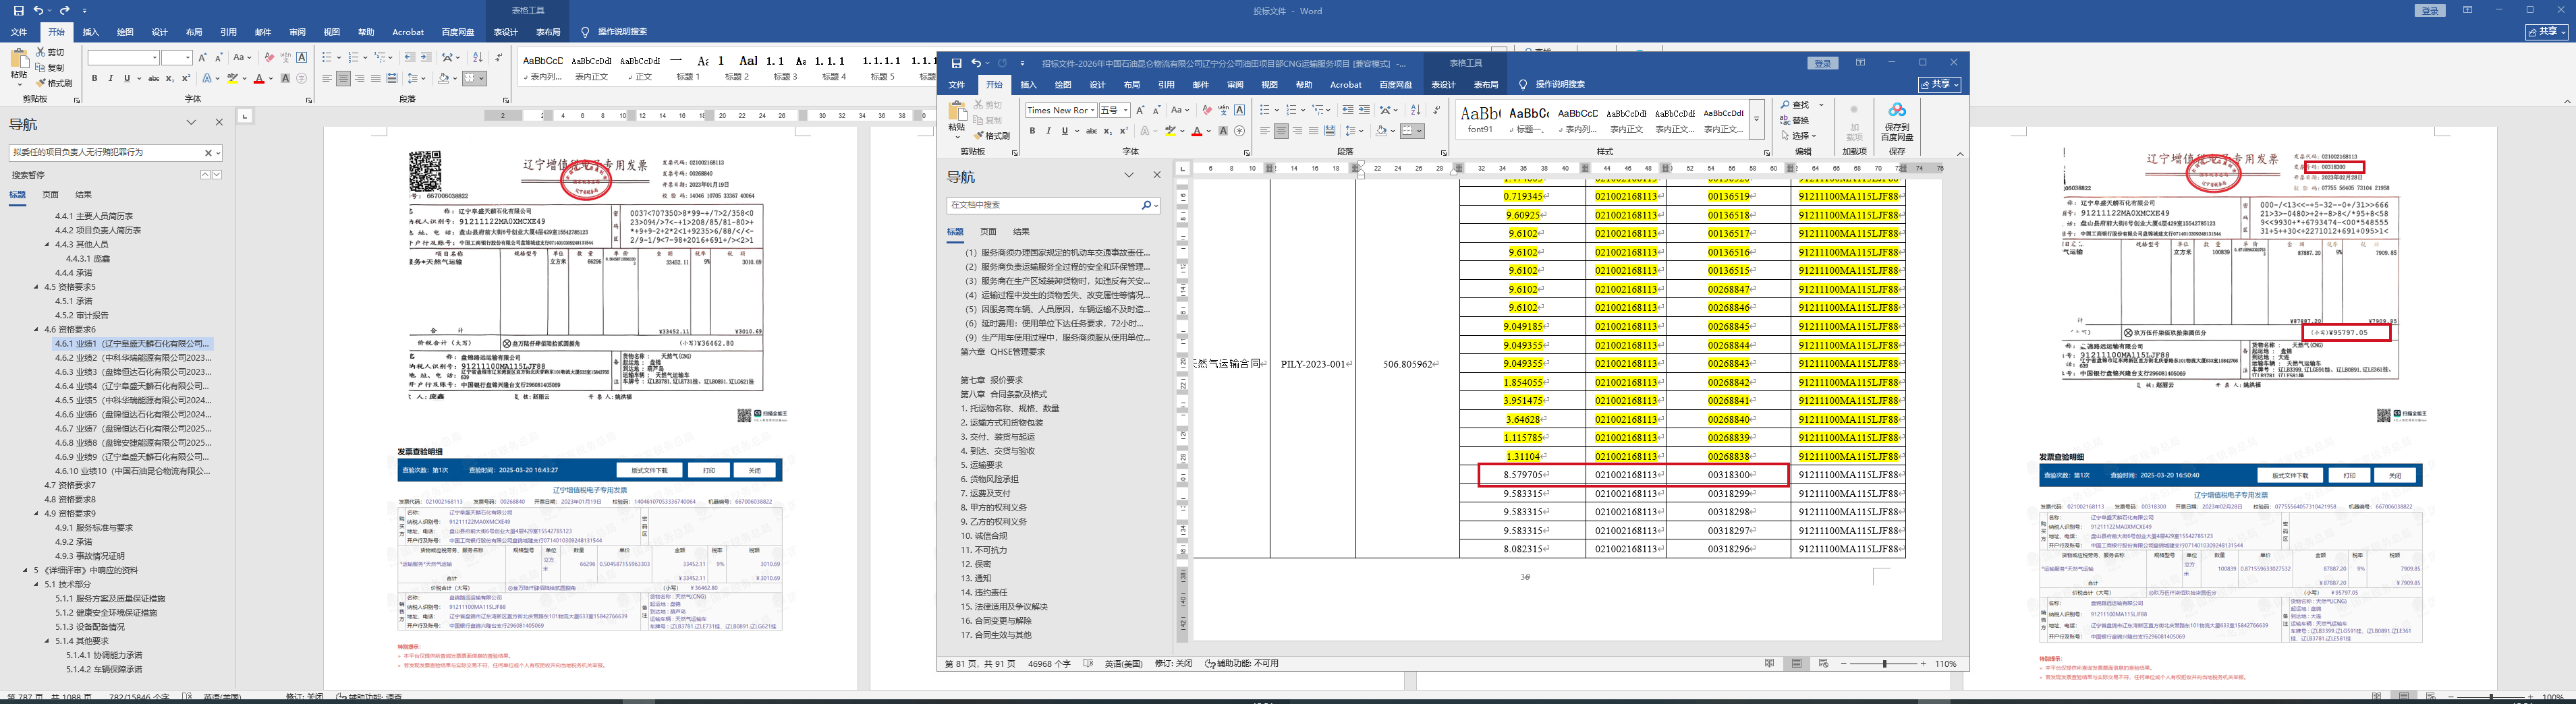The image size is (2576, 704).
Task: Toggle underline in the 招标文件 window
Action: [x=1063, y=131]
